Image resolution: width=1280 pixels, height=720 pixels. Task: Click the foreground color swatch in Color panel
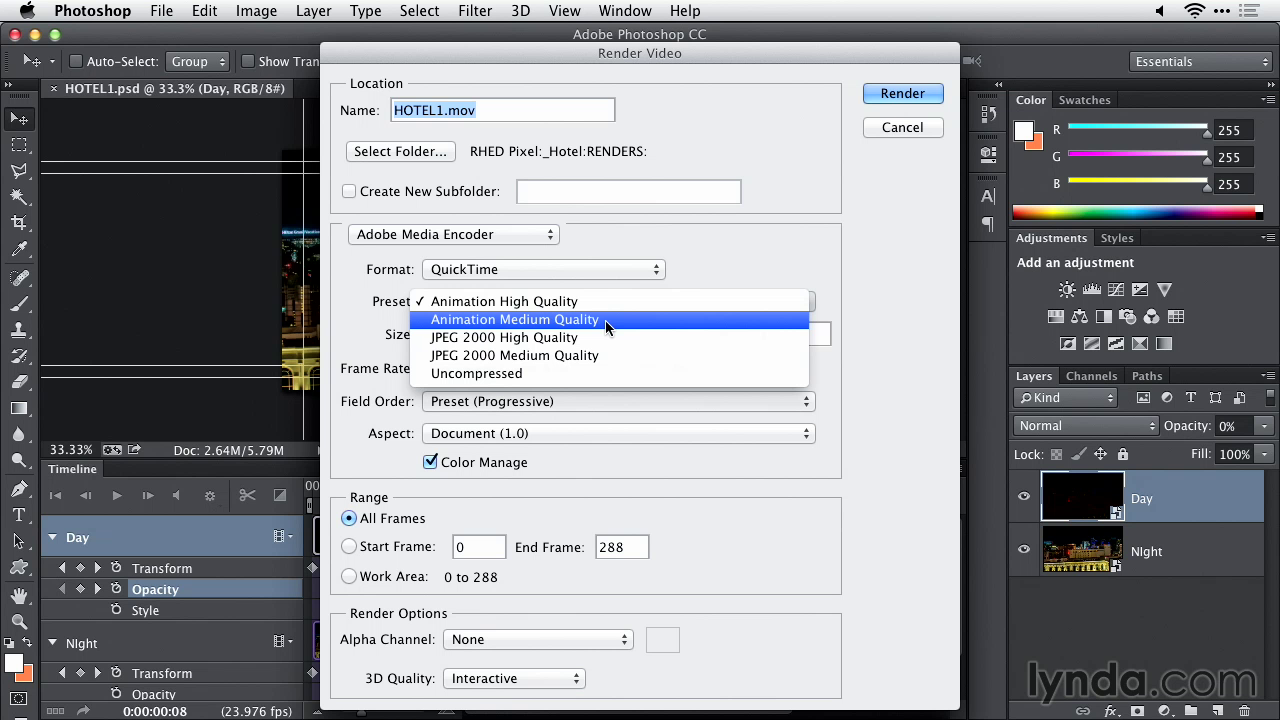1023,131
